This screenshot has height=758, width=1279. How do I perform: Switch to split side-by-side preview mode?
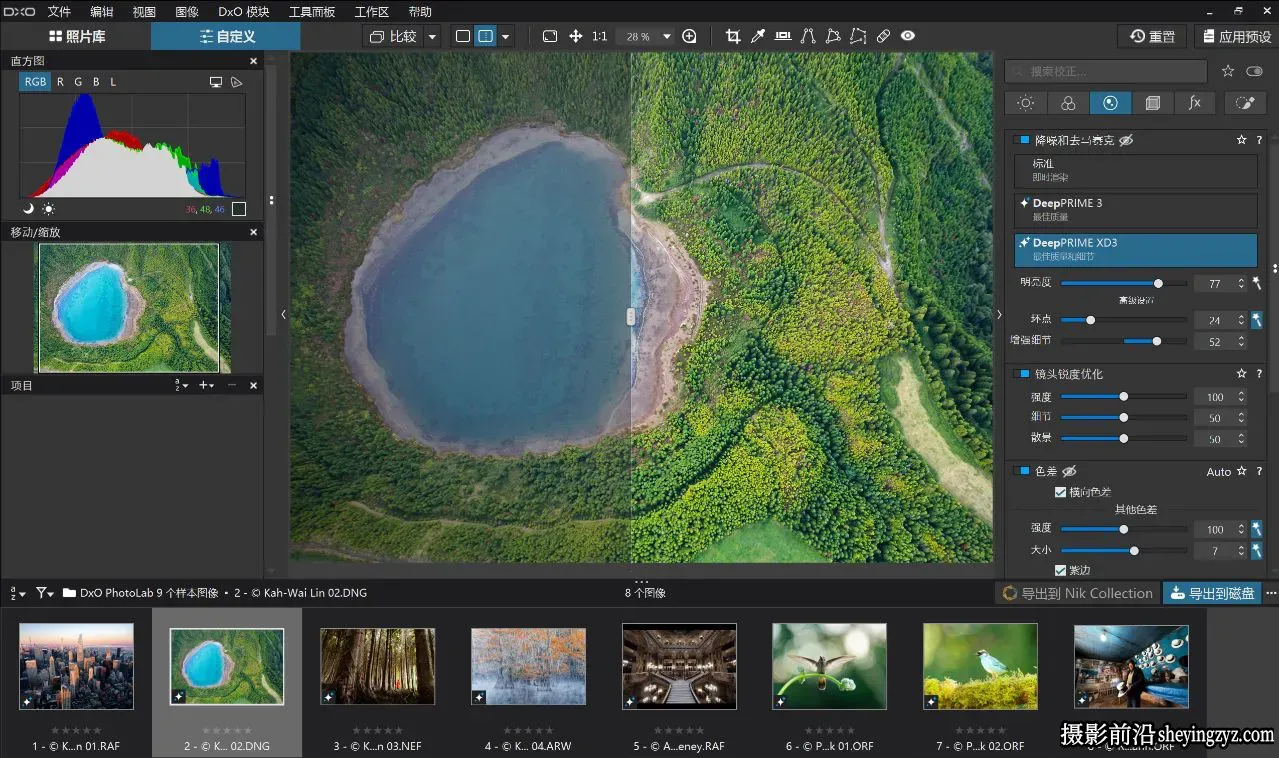coord(485,36)
